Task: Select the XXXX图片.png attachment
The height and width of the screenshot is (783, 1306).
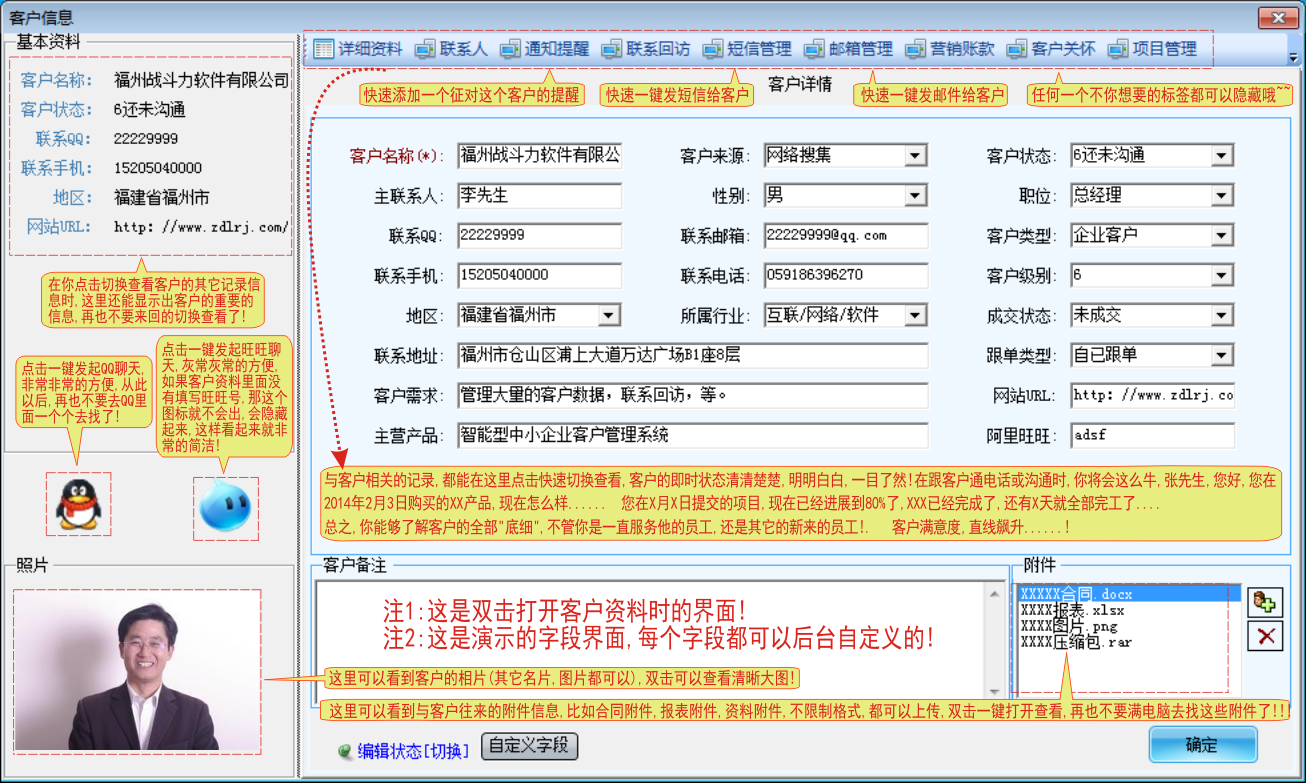Action: [1069, 626]
